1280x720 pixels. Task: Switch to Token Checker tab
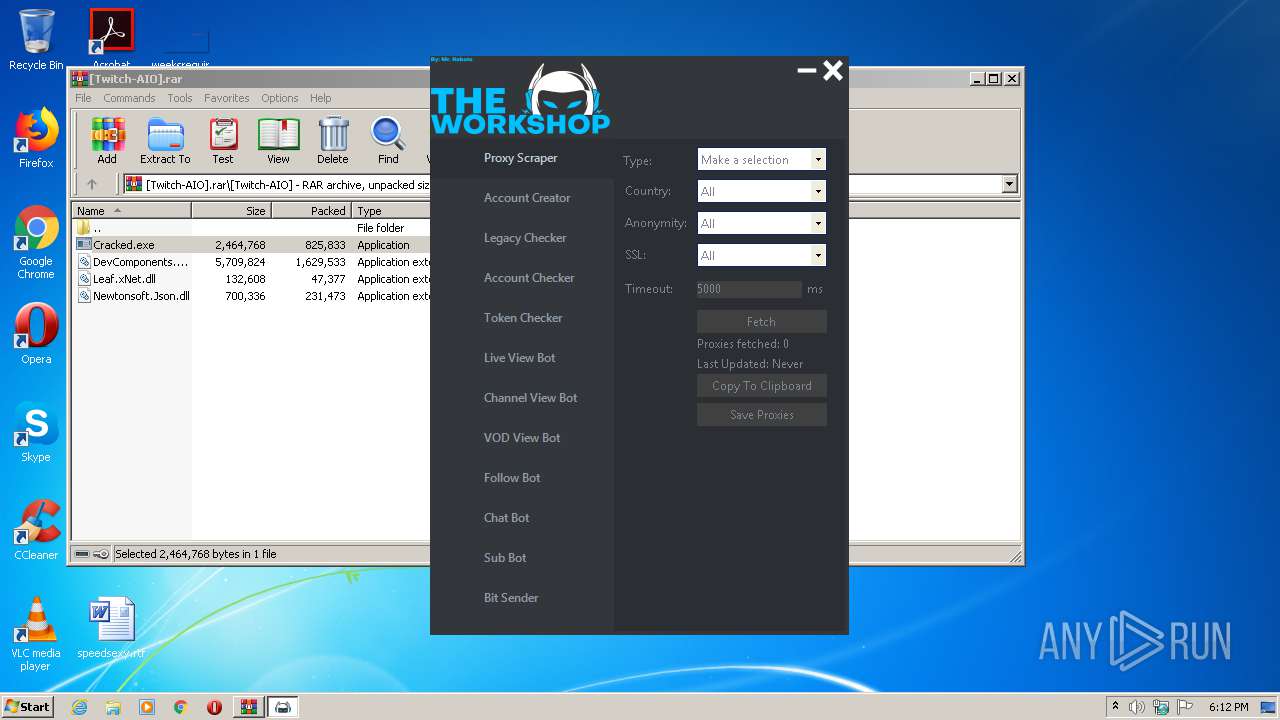(523, 318)
